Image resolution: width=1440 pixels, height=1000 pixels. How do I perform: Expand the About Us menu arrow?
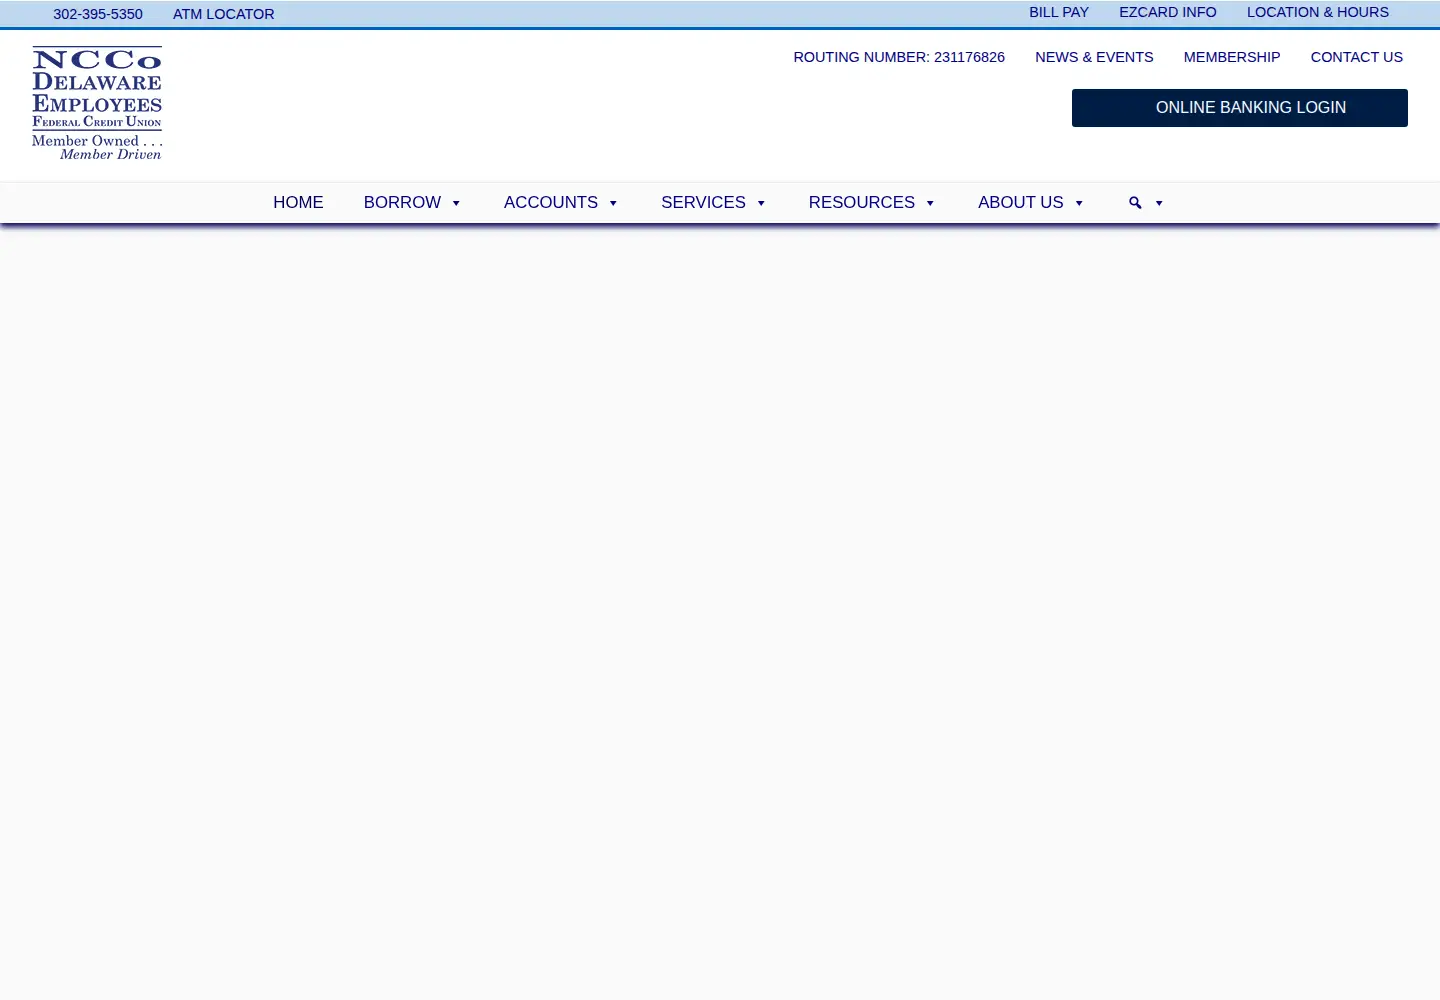[x=1079, y=203]
